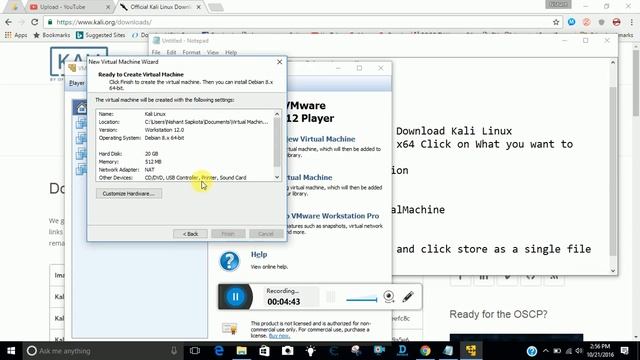Bookmark this page with star icon

[556, 22]
